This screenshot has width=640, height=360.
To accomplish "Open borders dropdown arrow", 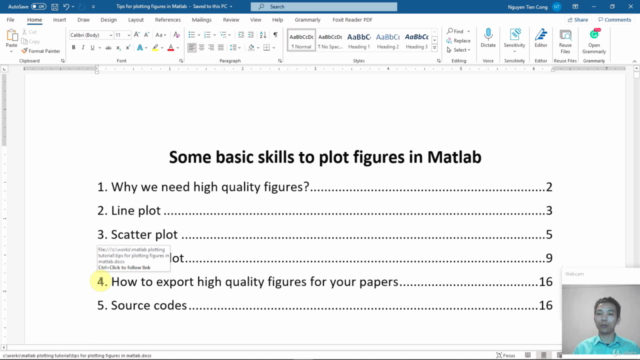I will [273, 48].
